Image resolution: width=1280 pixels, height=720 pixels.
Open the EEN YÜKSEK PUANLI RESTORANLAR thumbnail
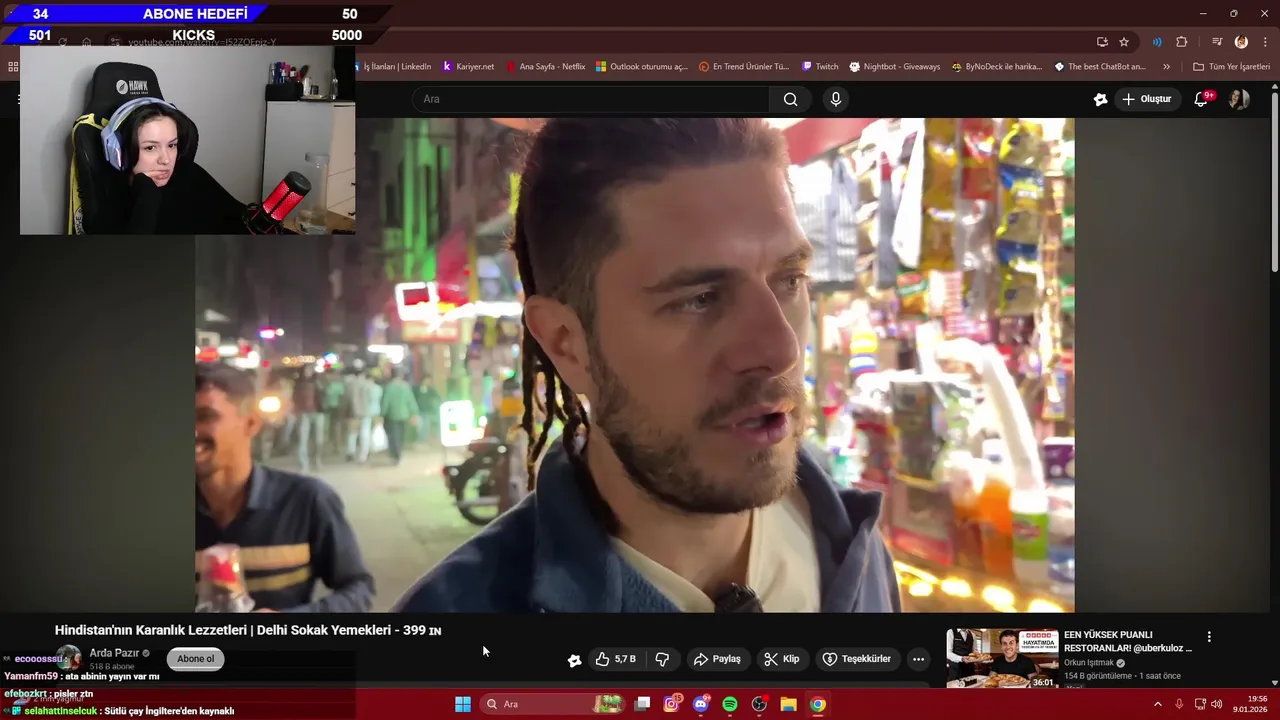pos(1002,658)
